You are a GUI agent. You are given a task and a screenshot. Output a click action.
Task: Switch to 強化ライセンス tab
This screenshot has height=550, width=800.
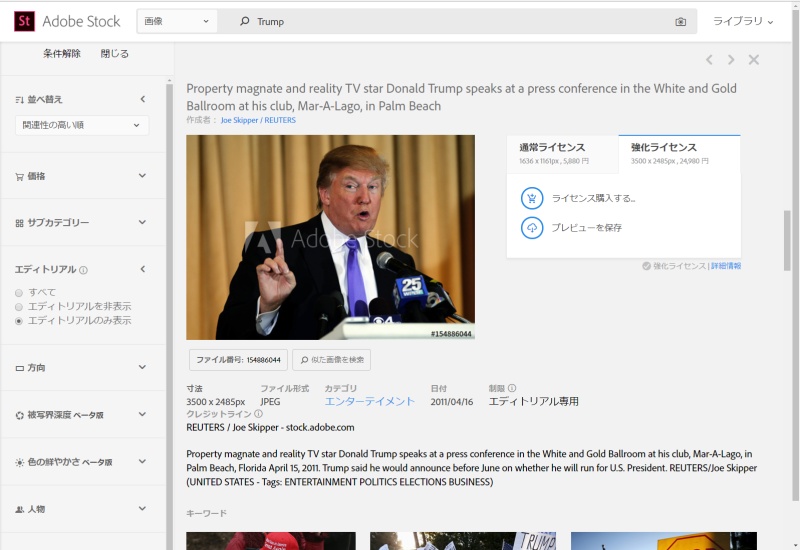click(x=679, y=154)
